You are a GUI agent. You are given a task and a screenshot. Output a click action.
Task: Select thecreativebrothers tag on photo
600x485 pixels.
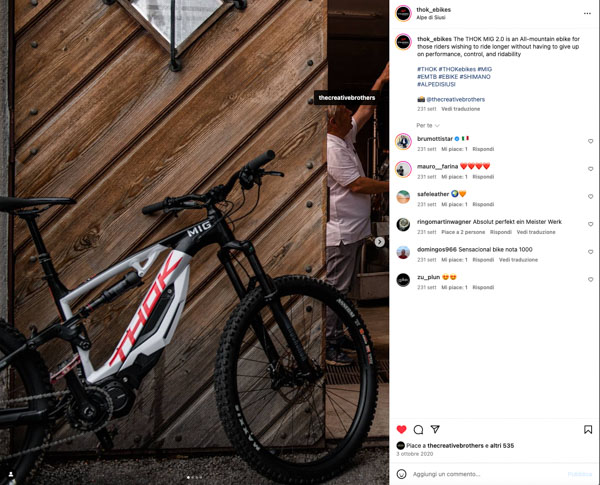347,98
